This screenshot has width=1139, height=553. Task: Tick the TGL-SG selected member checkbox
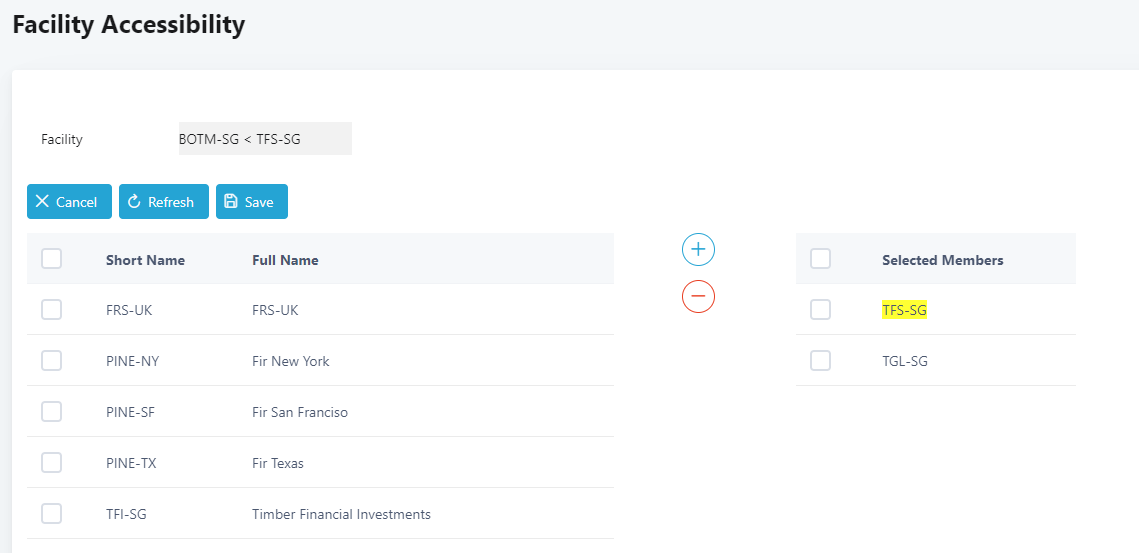[x=821, y=361]
